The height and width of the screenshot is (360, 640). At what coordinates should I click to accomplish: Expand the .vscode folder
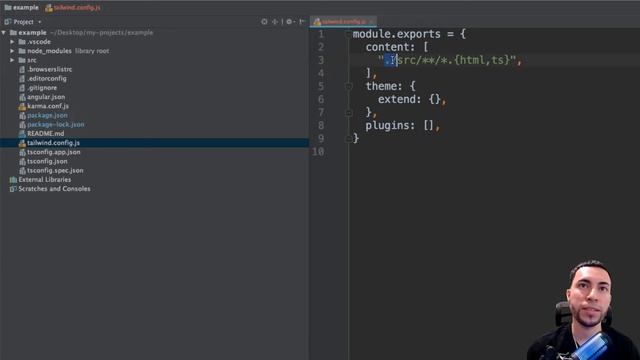coord(12,42)
